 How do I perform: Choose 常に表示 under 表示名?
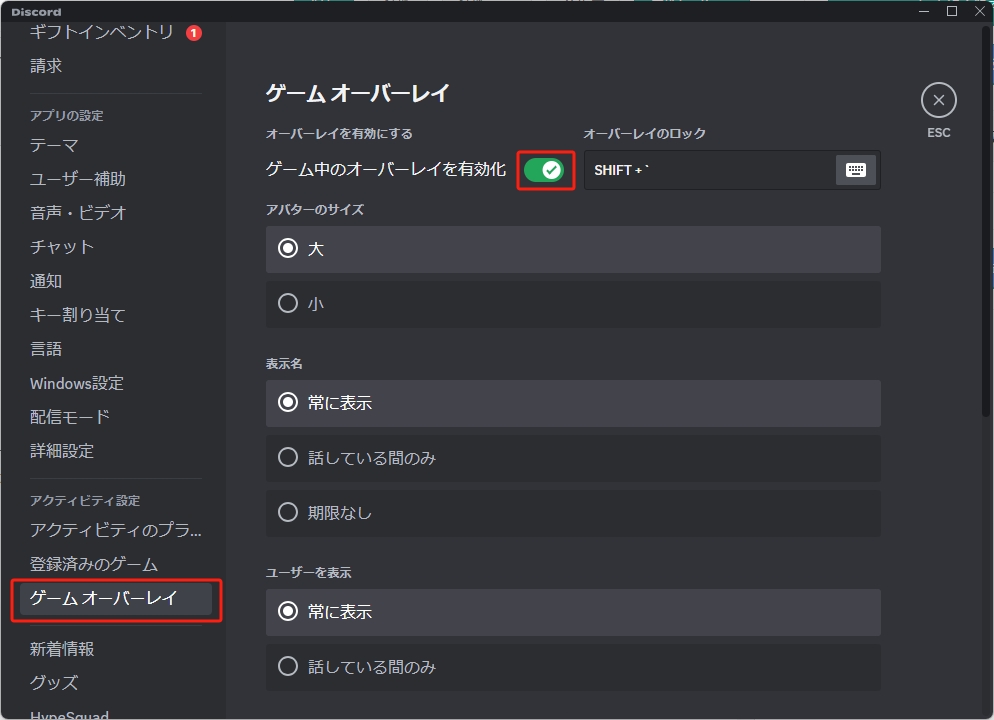tap(573, 403)
